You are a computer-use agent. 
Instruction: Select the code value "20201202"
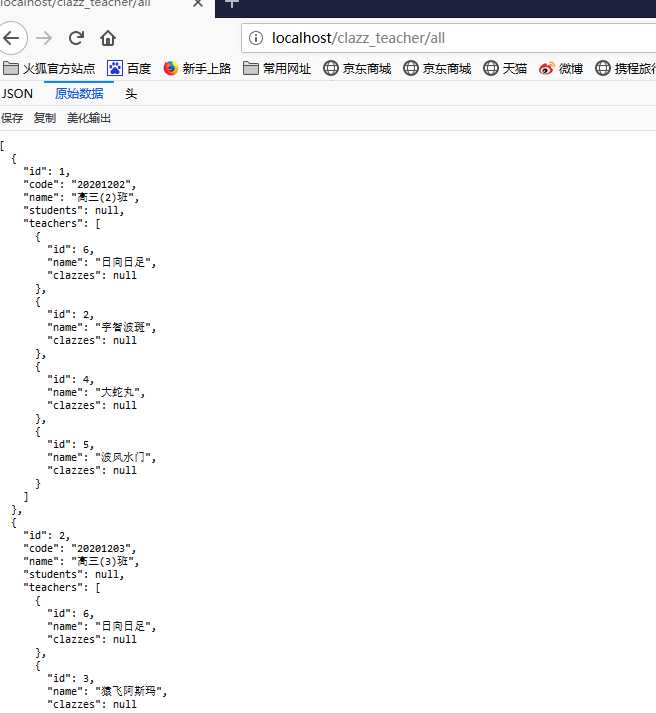coord(101,185)
